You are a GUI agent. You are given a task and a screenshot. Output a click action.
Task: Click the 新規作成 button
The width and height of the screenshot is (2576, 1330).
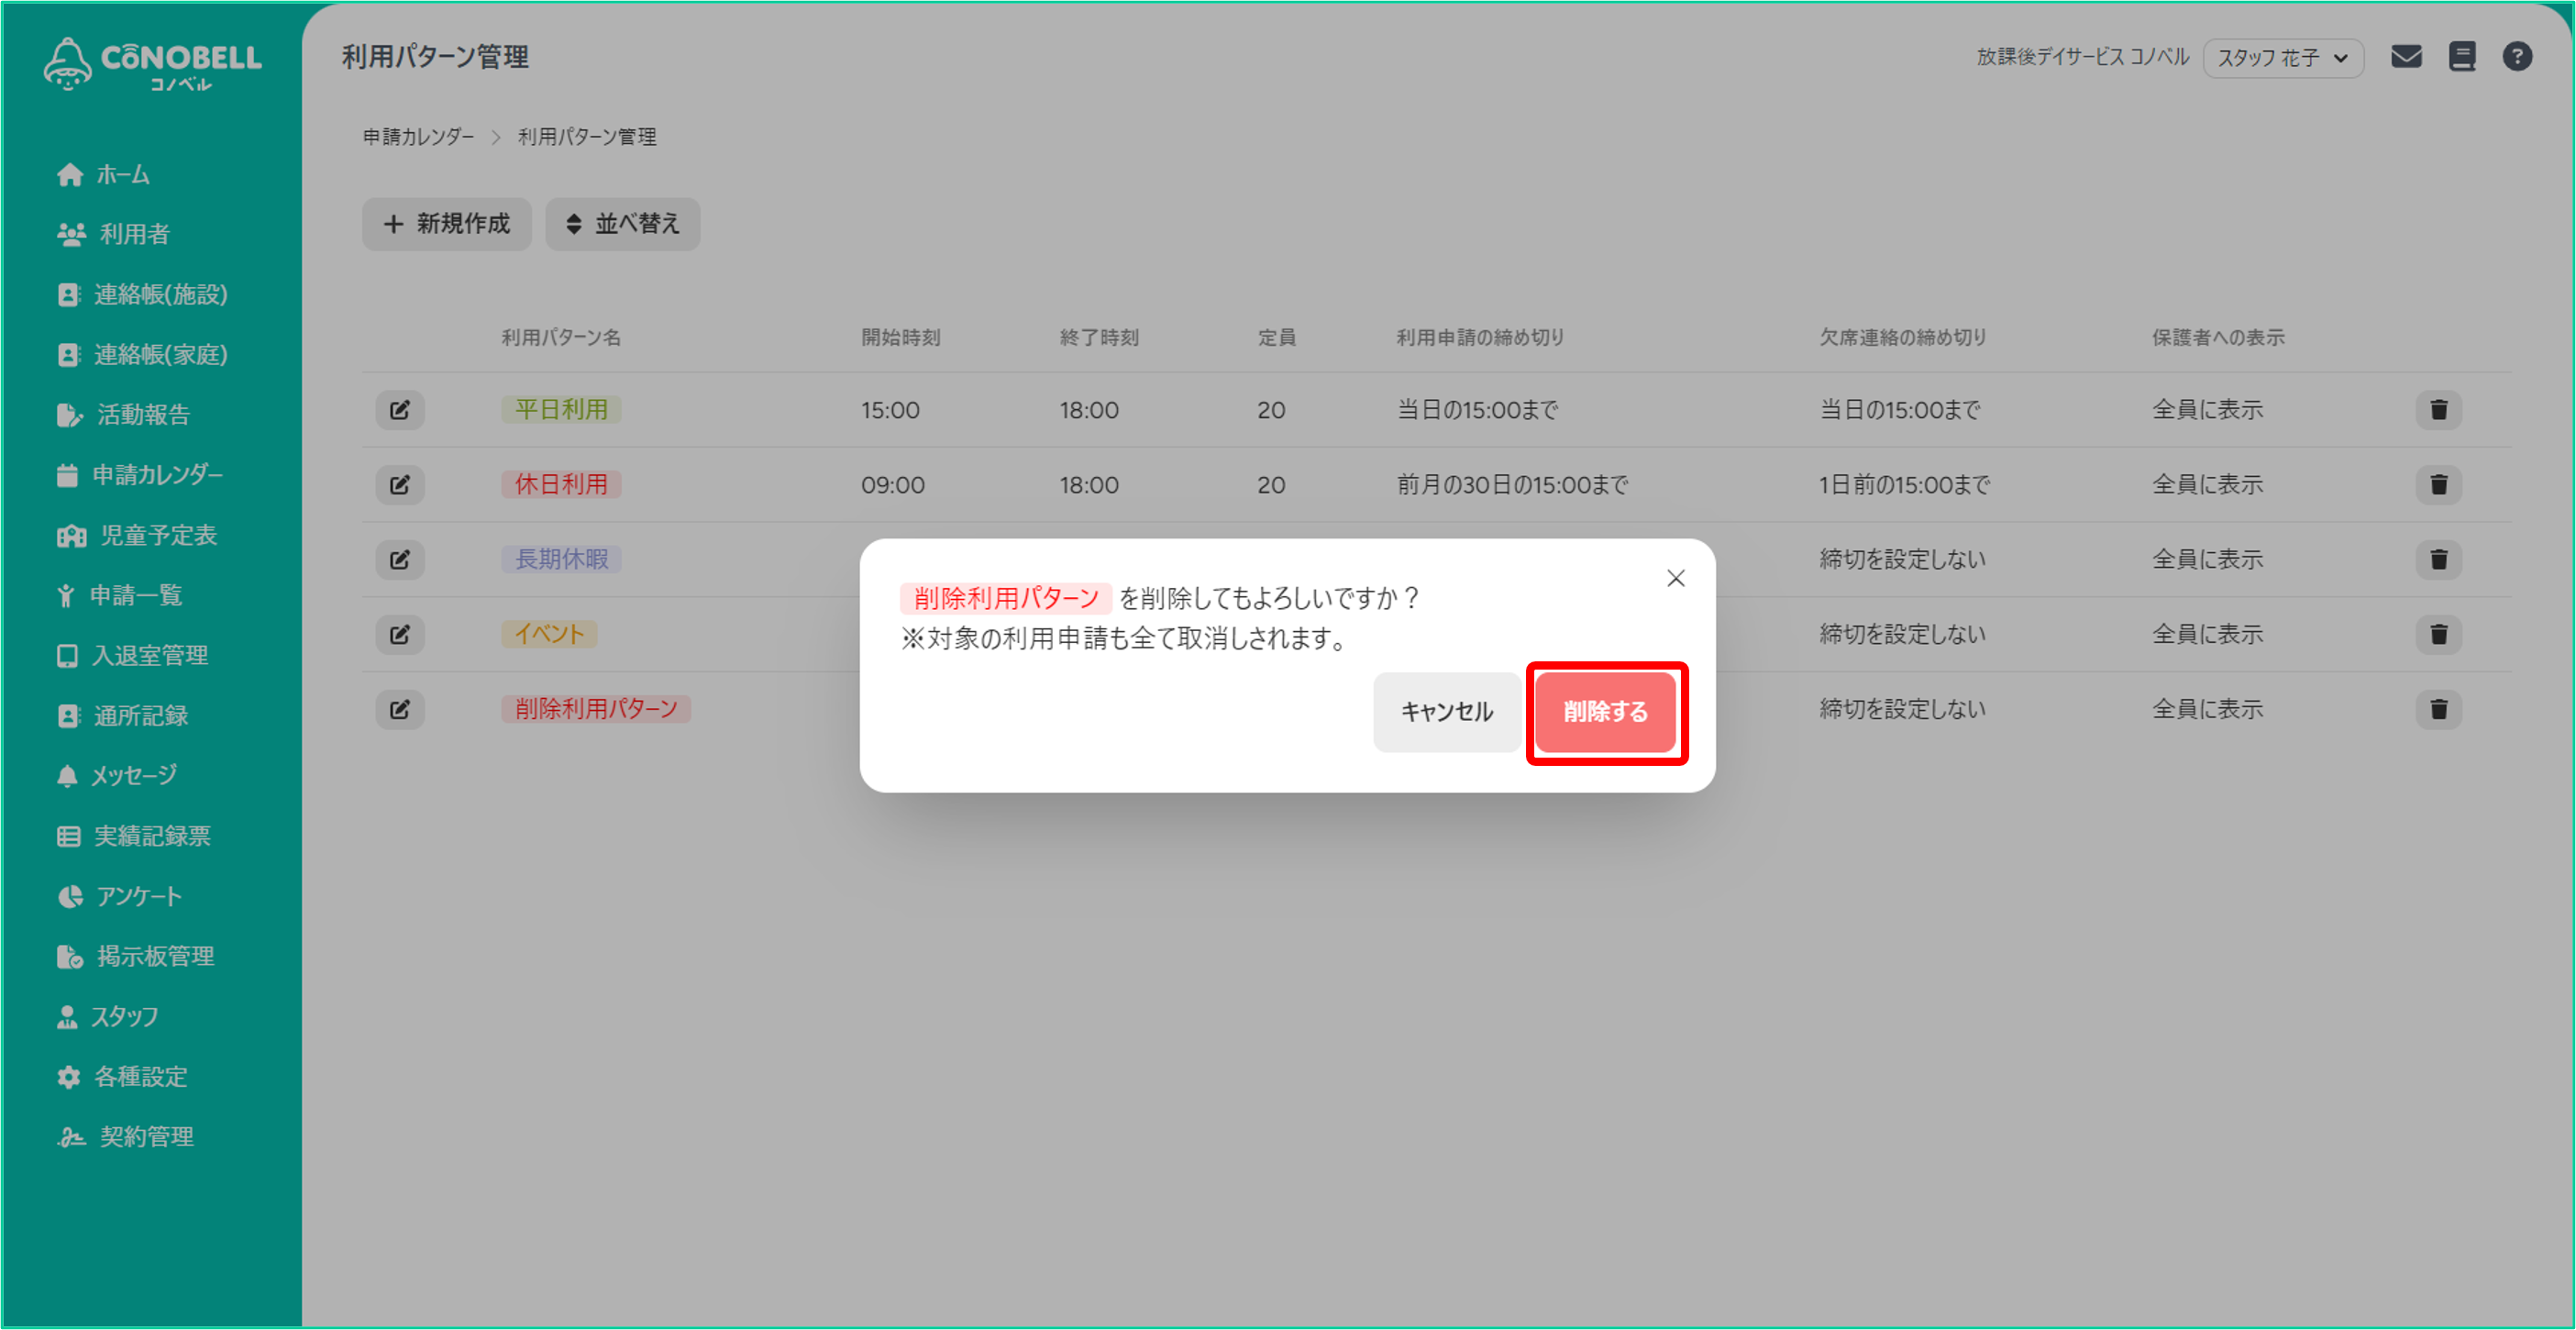point(446,224)
